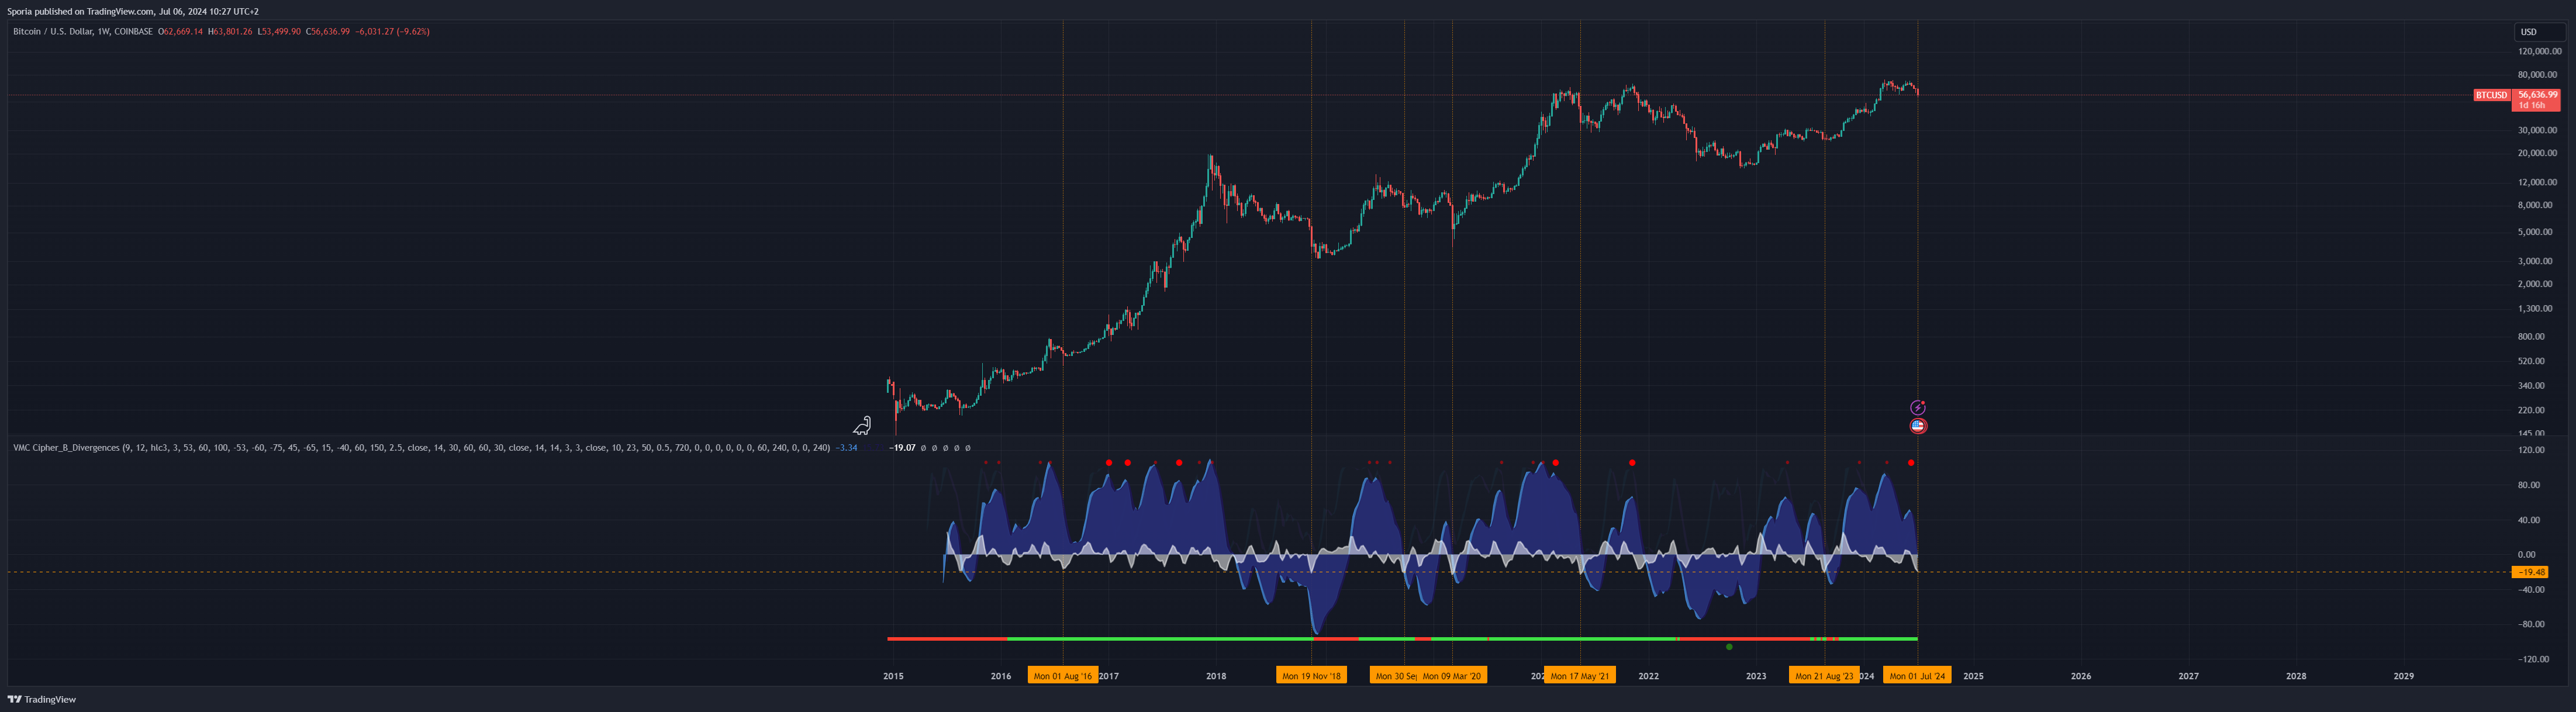
Task: Click the 800.00 price scale label
Action: pyautogui.click(x=2531, y=336)
